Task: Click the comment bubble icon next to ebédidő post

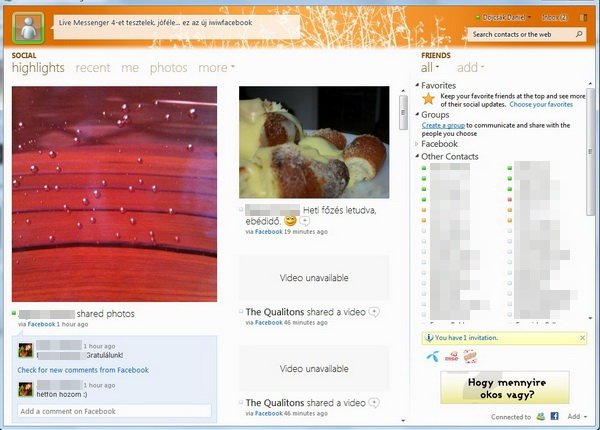Action: pos(305,221)
